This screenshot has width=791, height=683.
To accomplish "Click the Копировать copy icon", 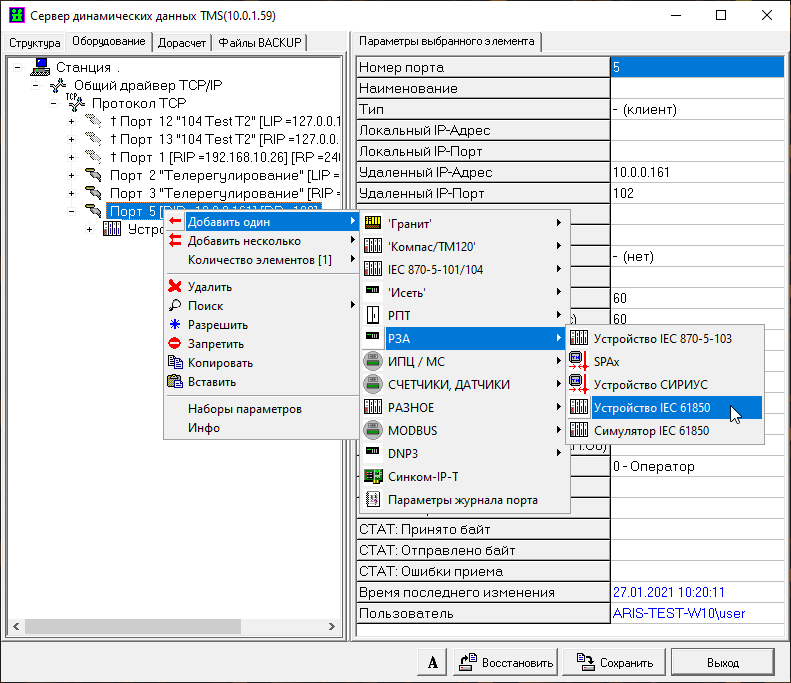I will pos(175,363).
